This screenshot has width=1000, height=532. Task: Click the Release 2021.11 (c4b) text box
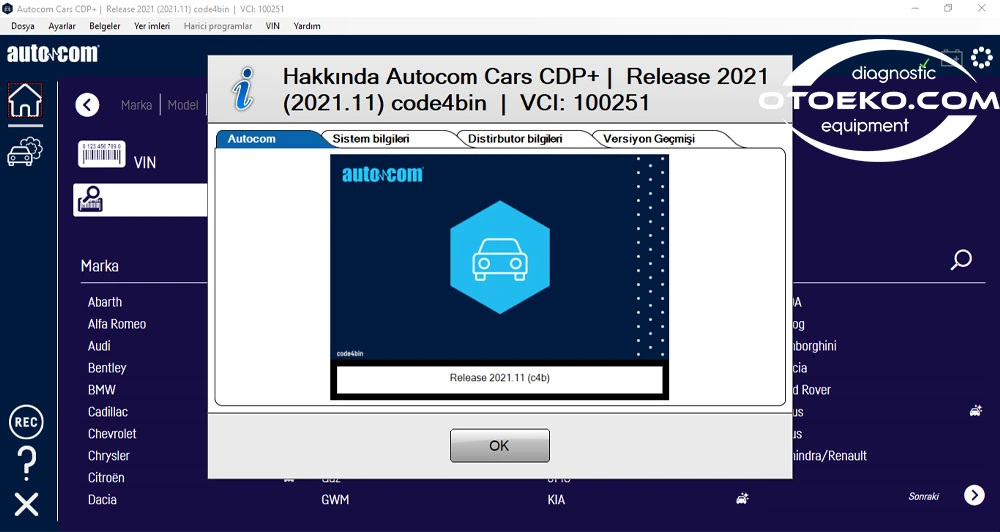point(499,378)
